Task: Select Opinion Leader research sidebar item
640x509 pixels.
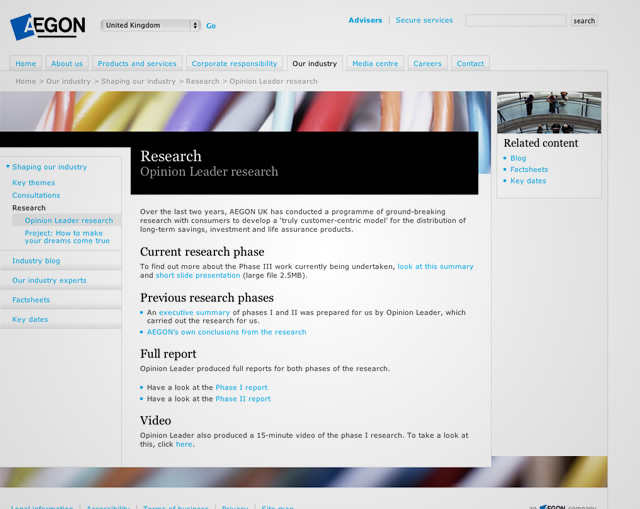Action: (x=69, y=220)
